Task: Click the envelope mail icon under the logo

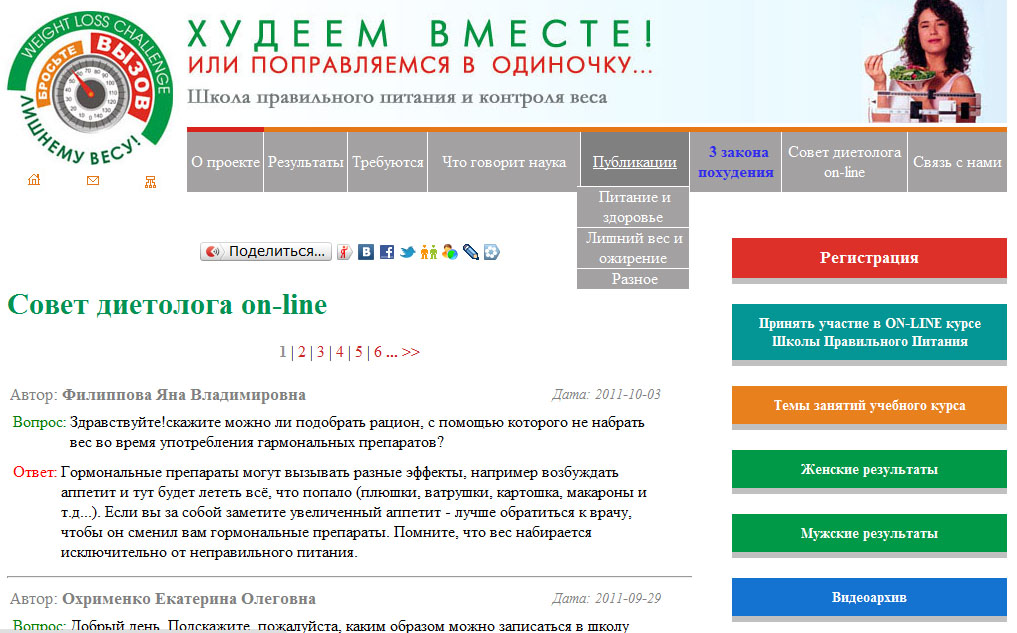Action: point(93,181)
